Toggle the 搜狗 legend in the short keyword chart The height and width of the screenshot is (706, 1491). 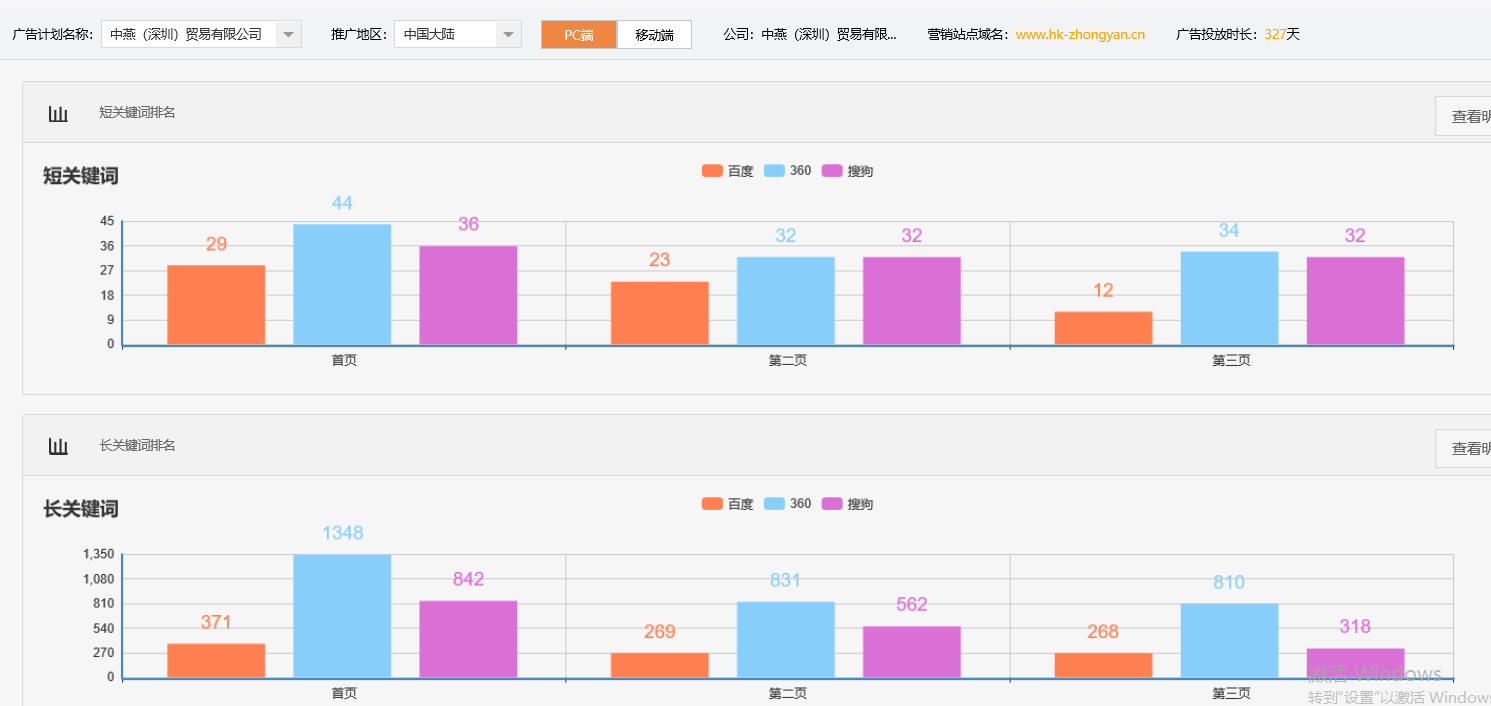(848, 170)
